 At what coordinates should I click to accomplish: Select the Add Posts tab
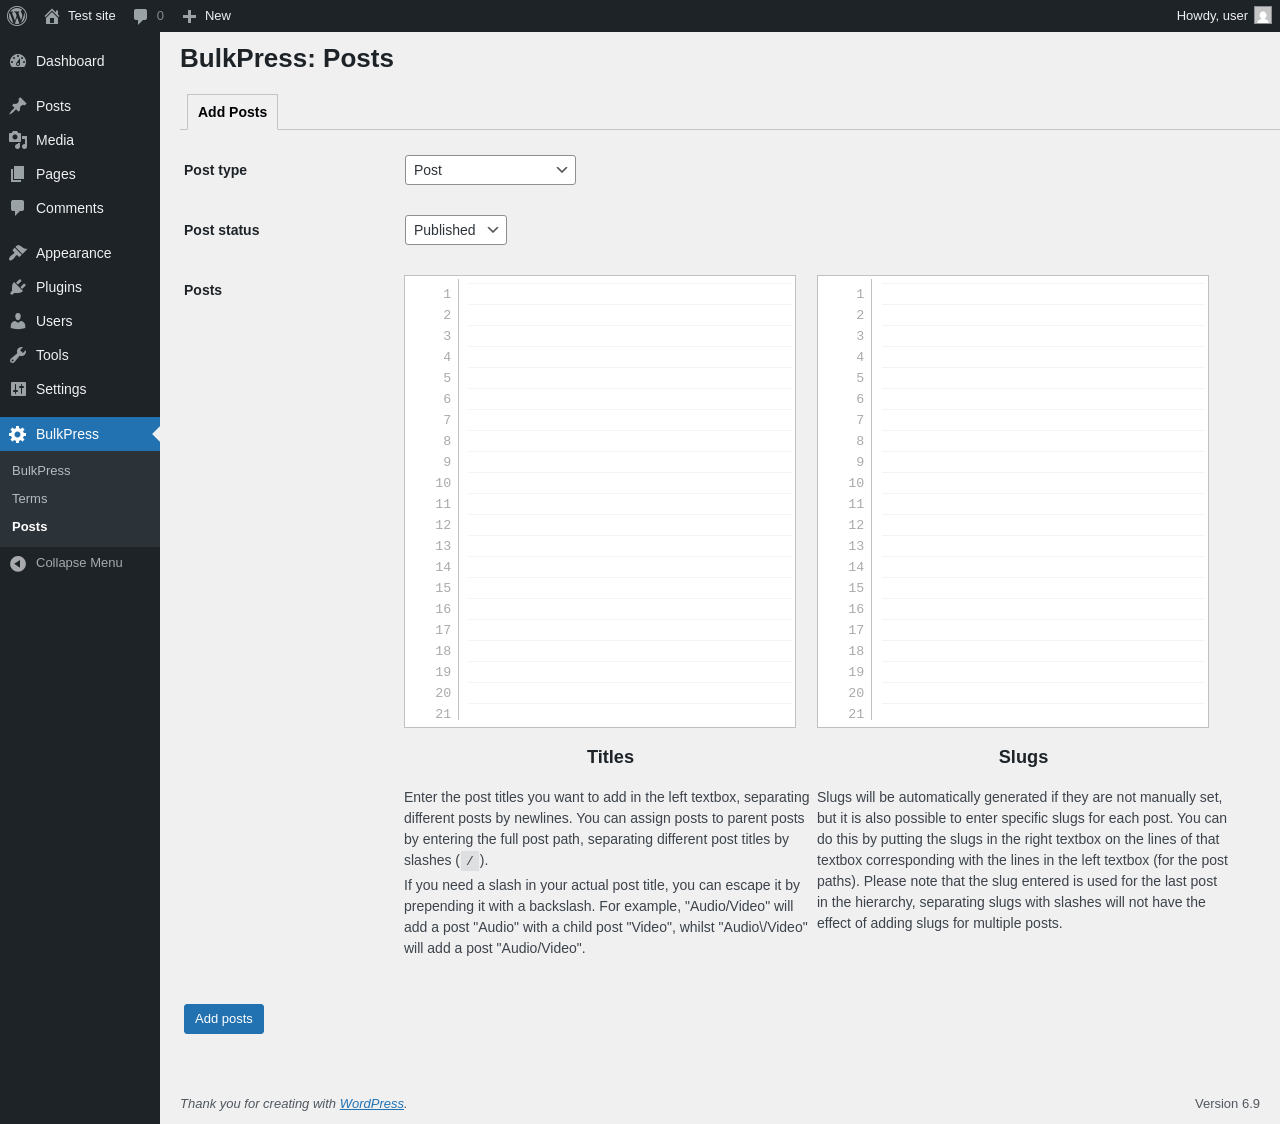(232, 112)
